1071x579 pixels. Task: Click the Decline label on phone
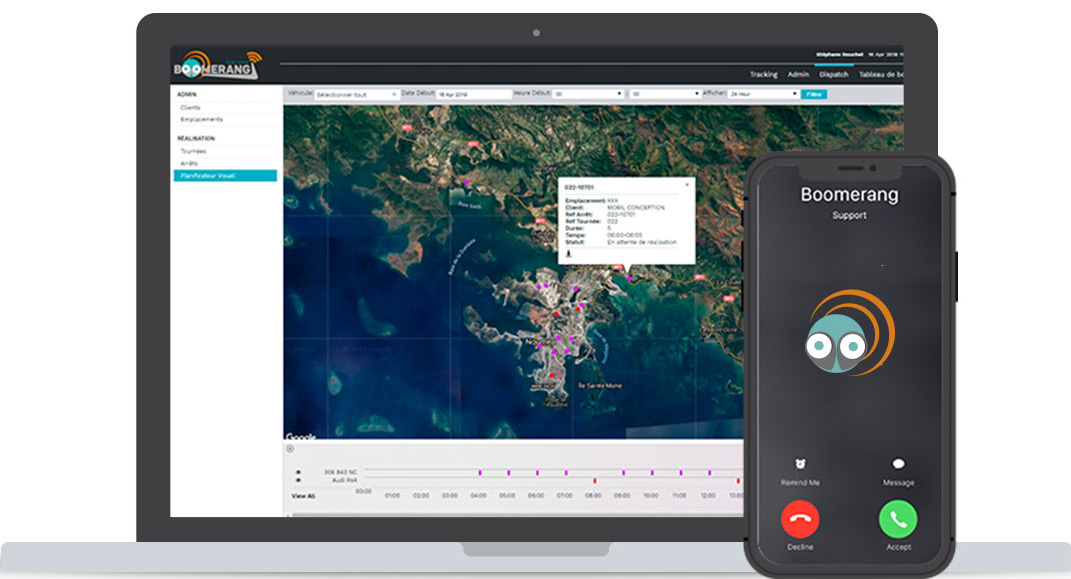pos(800,547)
